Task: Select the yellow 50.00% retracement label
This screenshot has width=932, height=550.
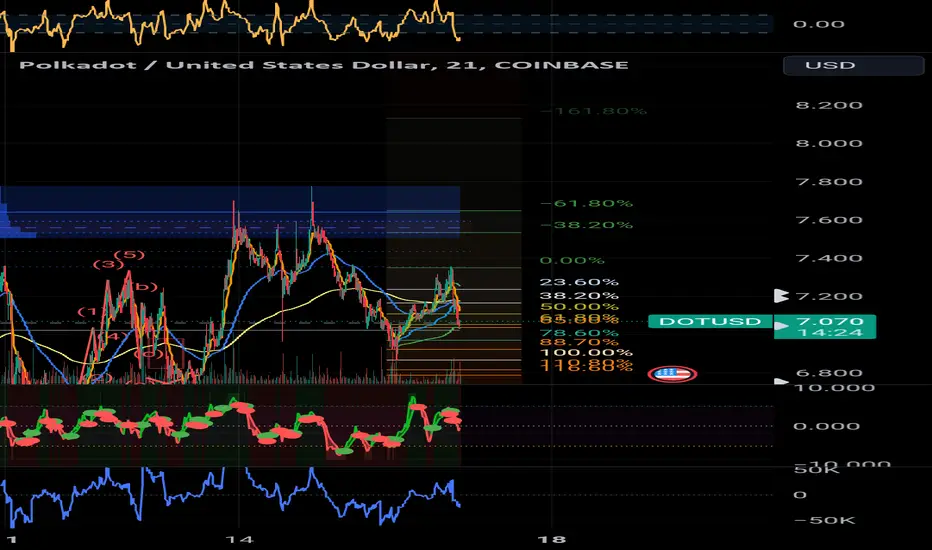Action: [579, 307]
